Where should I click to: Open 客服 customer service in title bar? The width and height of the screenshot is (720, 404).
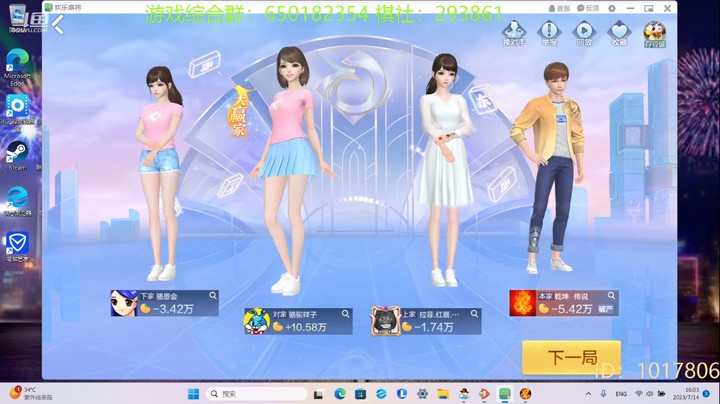point(559,8)
